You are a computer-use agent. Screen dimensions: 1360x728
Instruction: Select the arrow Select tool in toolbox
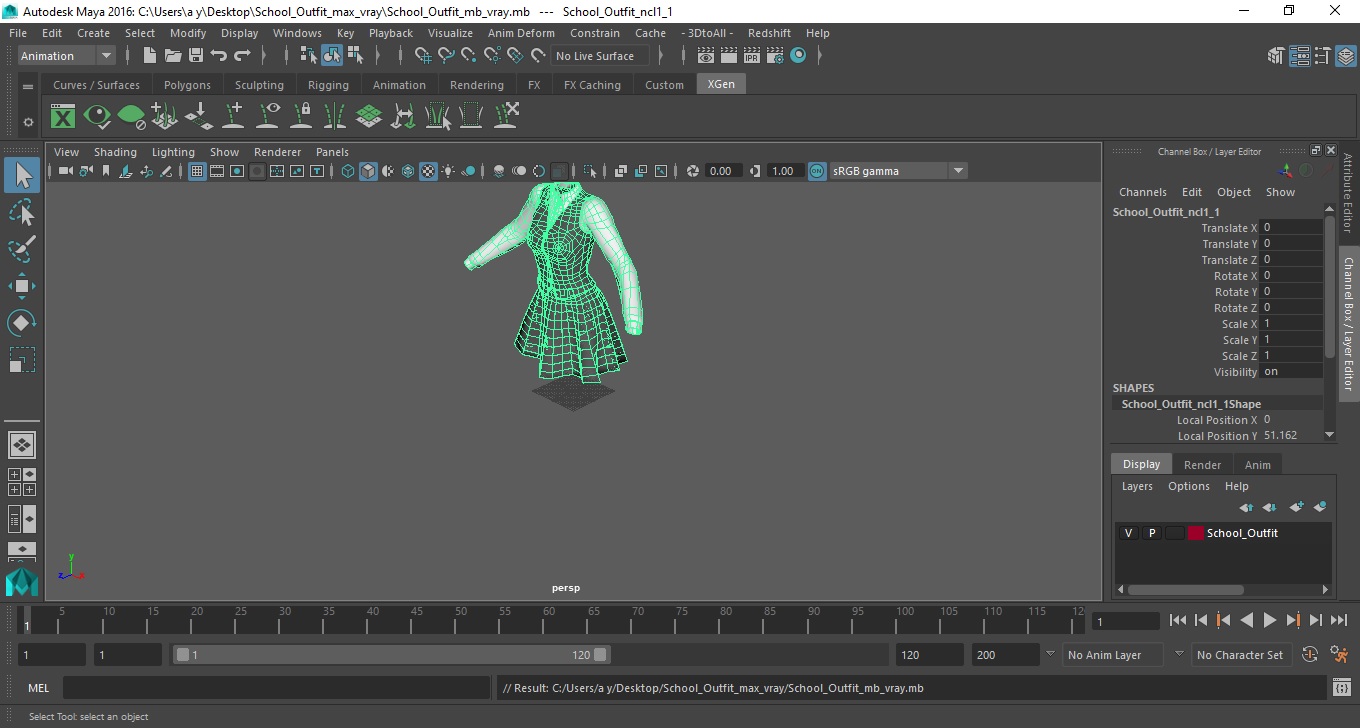pyautogui.click(x=22, y=176)
